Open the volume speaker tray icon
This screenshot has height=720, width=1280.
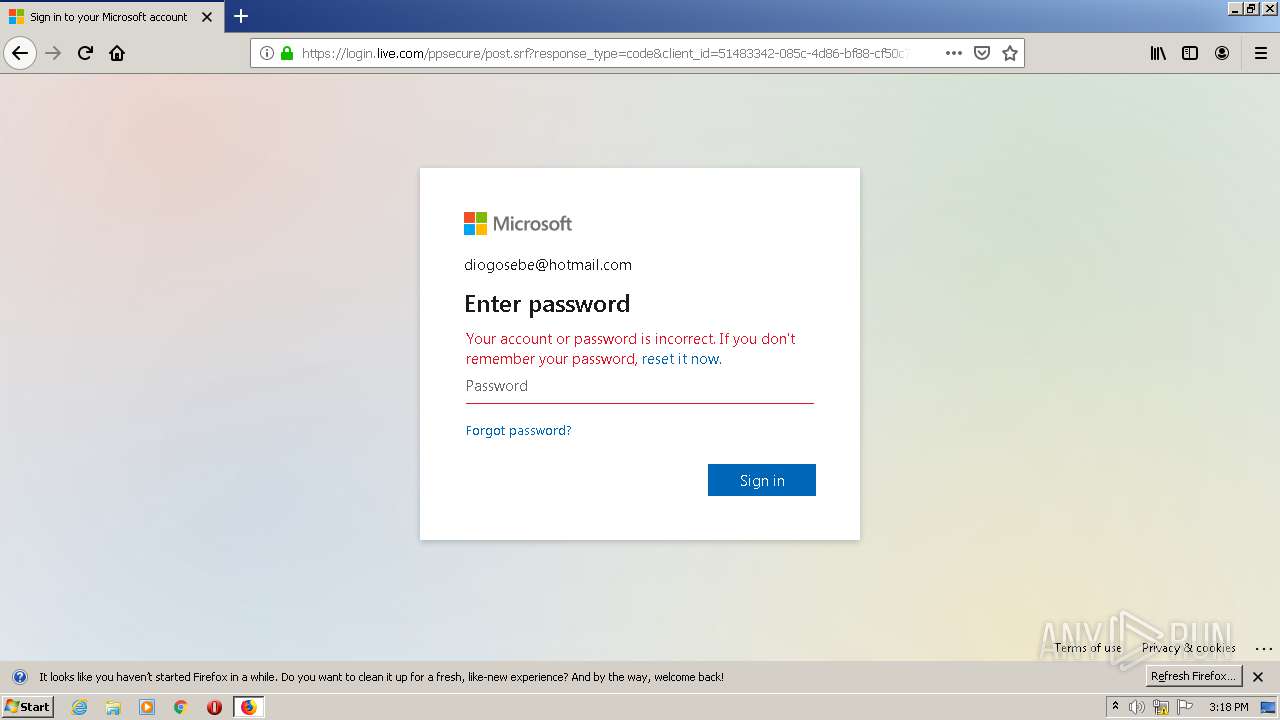pos(1137,707)
